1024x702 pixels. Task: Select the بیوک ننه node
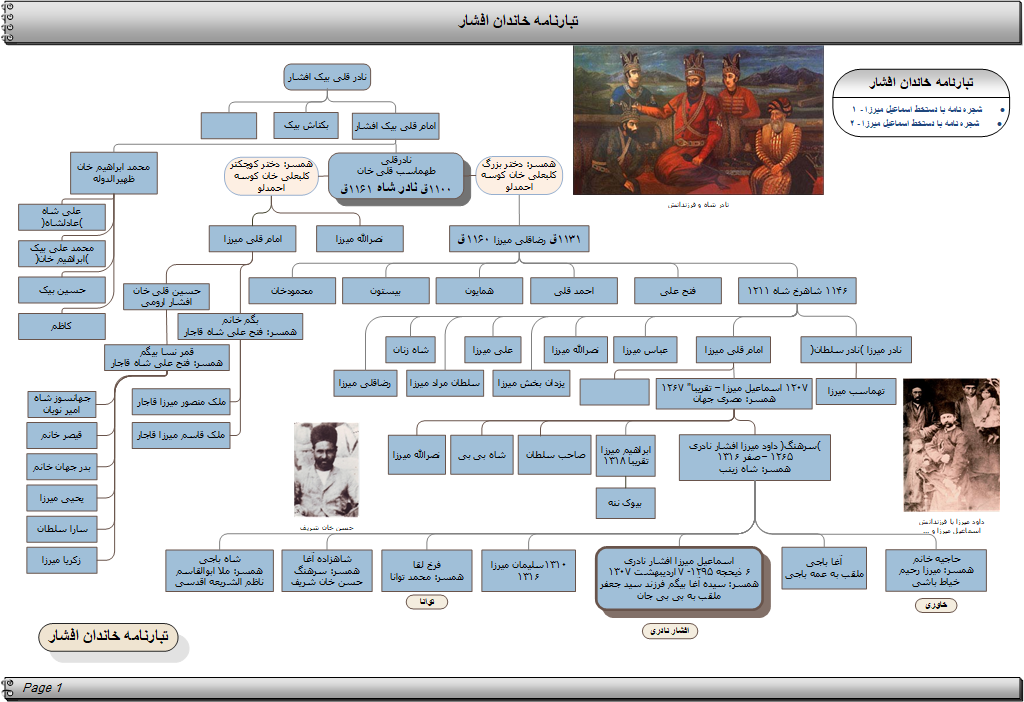click(626, 504)
